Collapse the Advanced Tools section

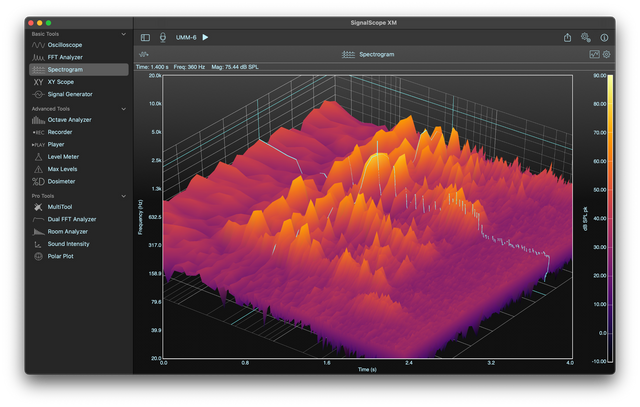click(123, 109)
